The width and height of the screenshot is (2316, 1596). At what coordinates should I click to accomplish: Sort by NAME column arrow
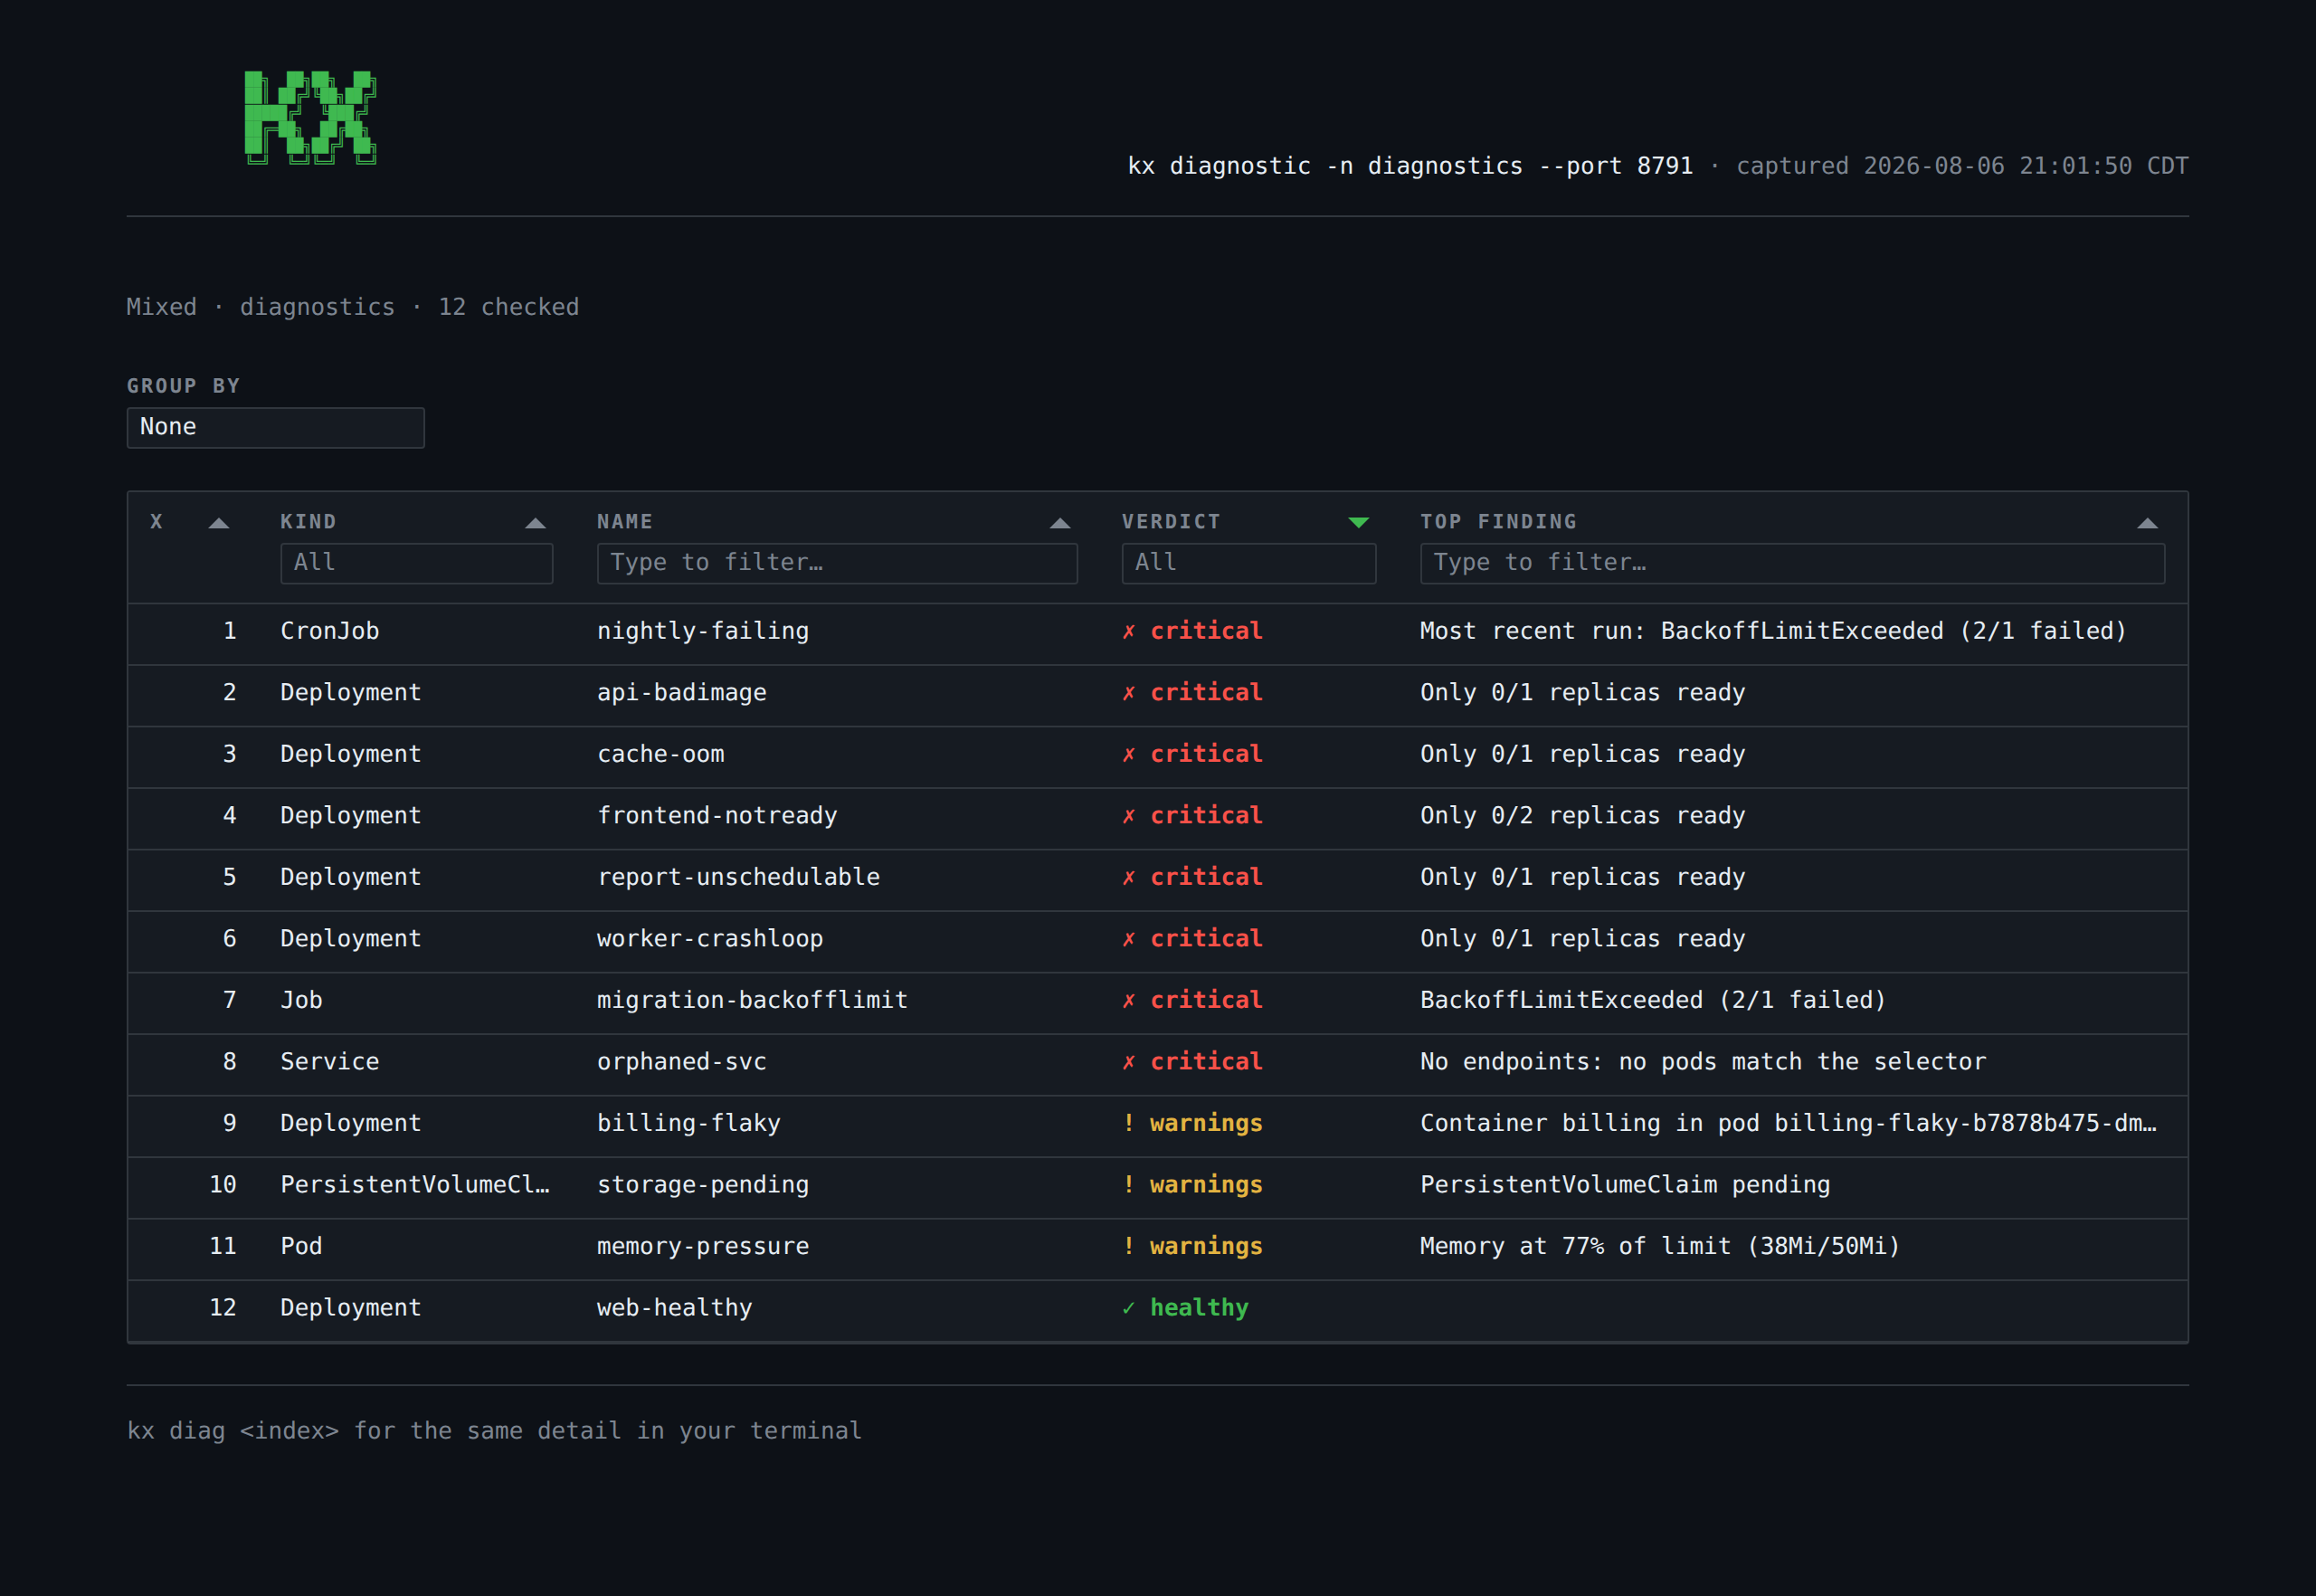pos(1060,523)
